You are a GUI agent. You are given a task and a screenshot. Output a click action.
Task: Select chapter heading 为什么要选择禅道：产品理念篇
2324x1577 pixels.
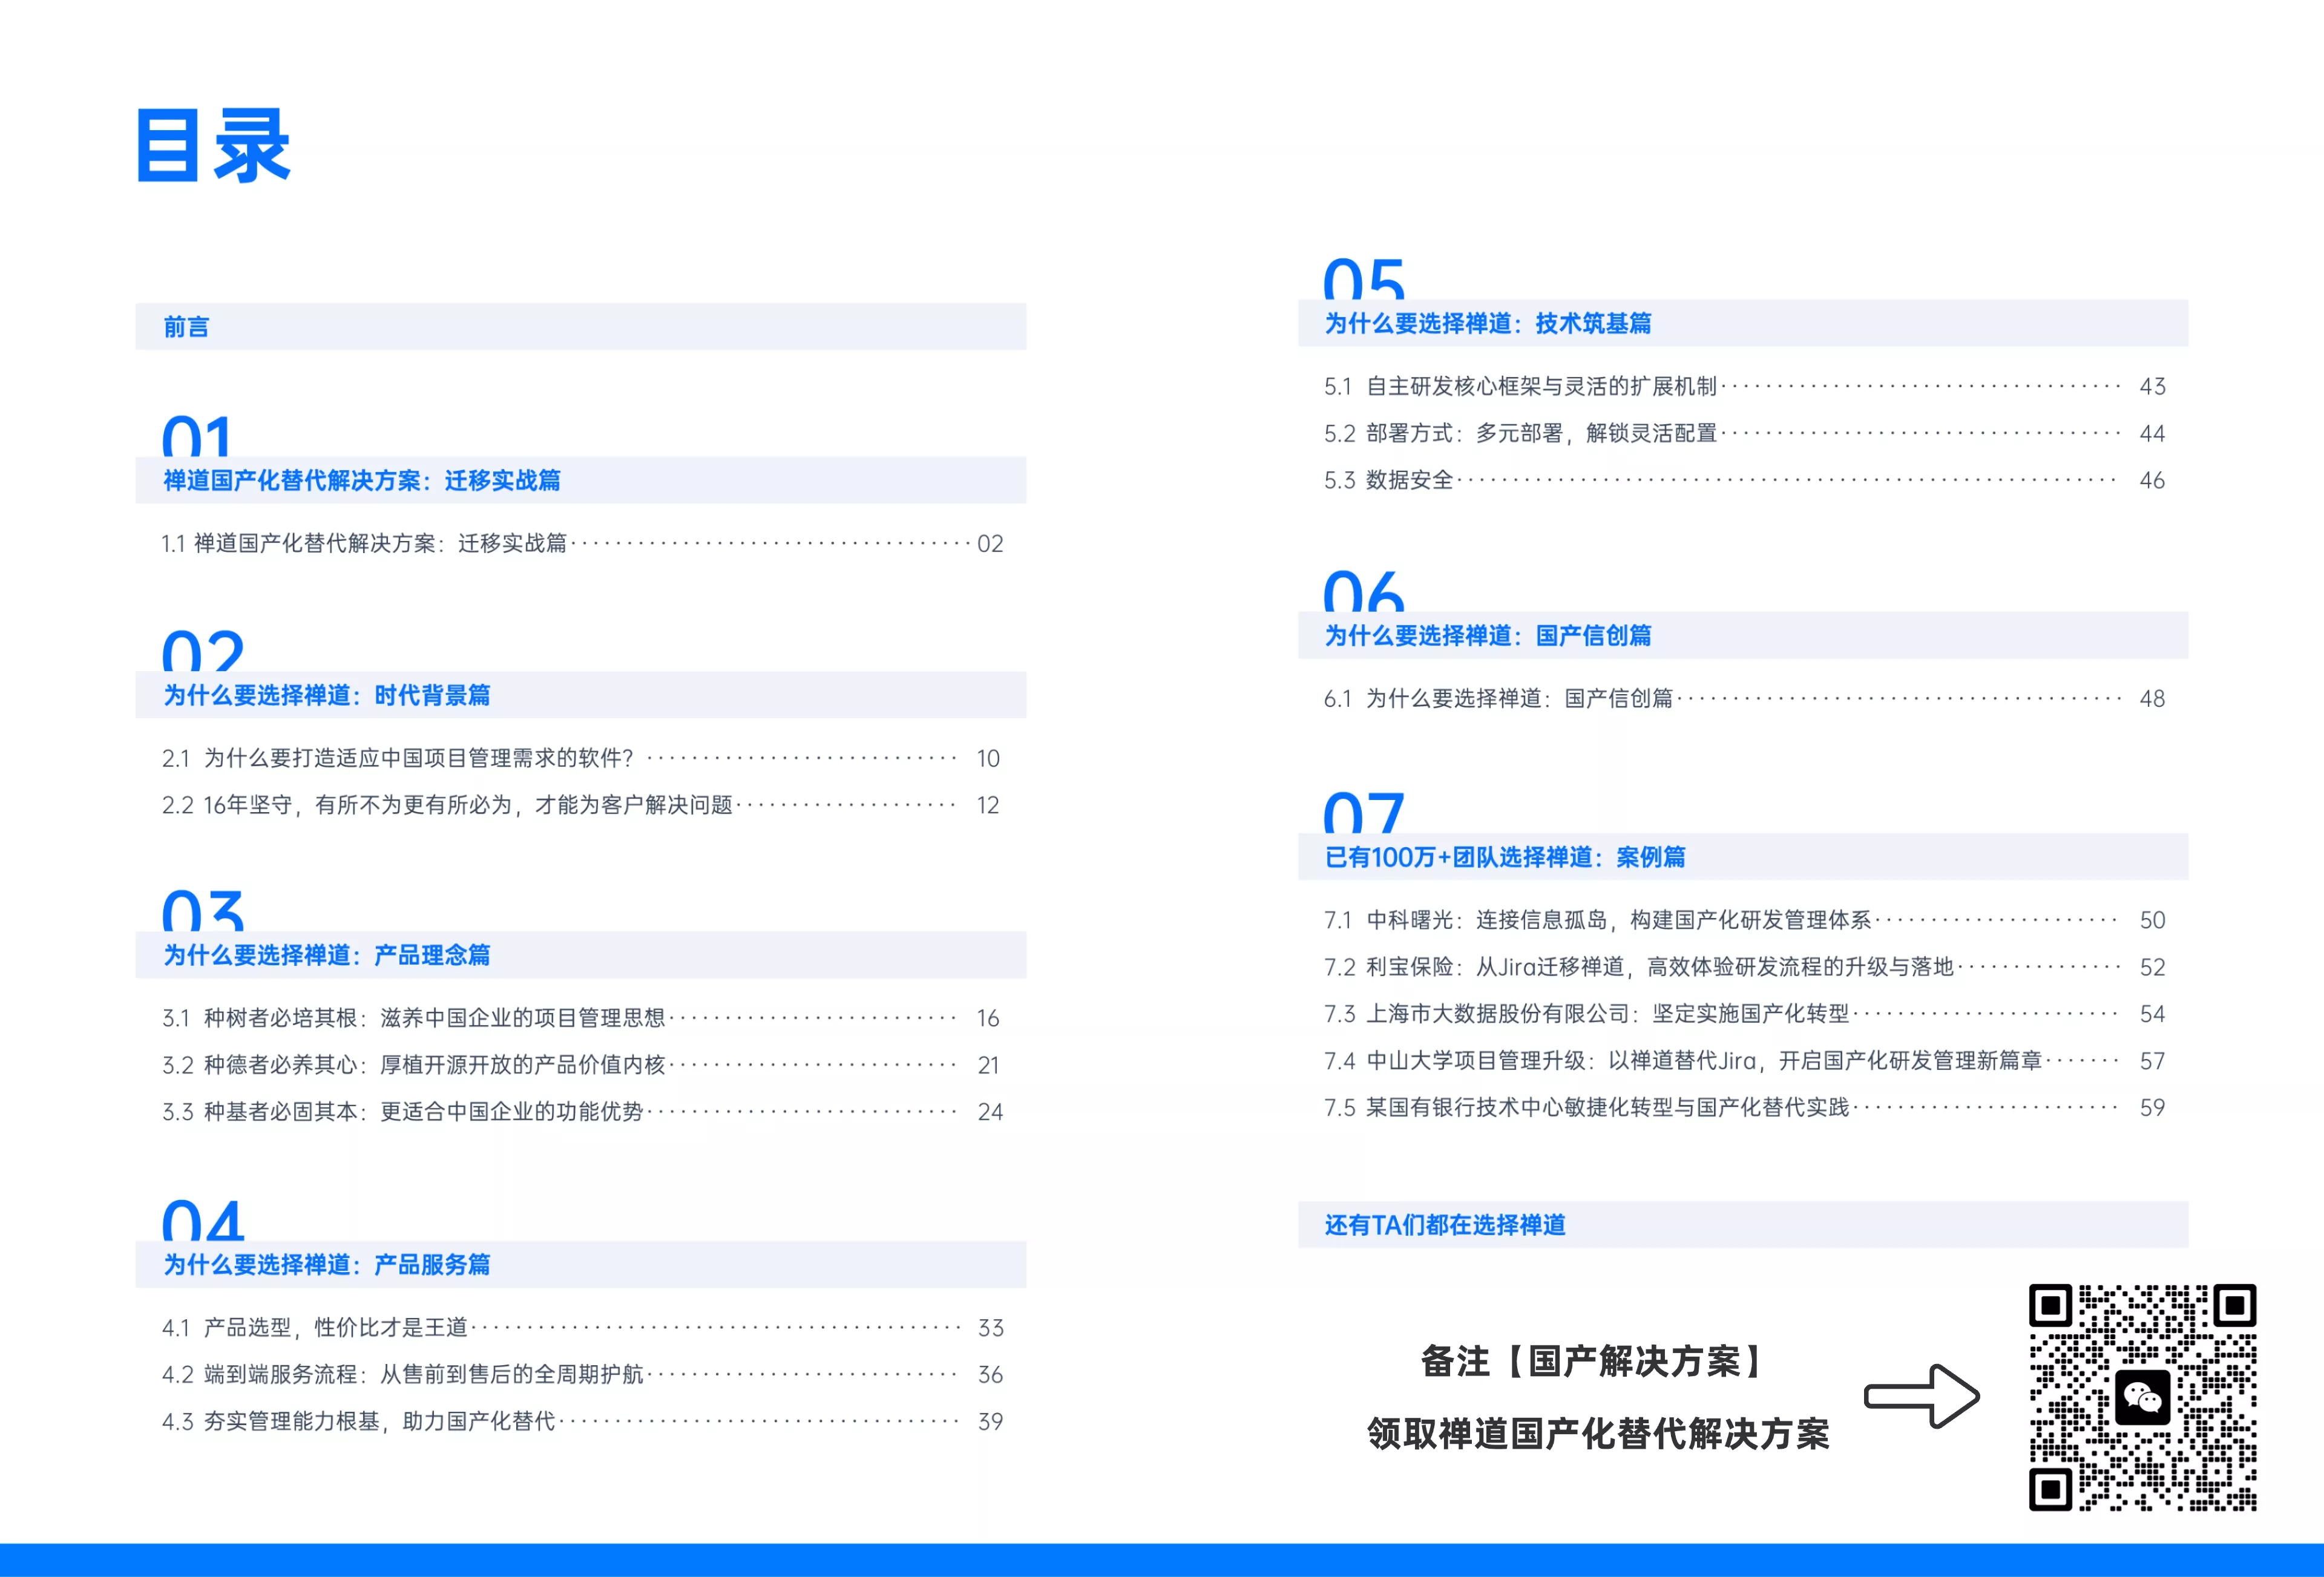tap(327, 955)
